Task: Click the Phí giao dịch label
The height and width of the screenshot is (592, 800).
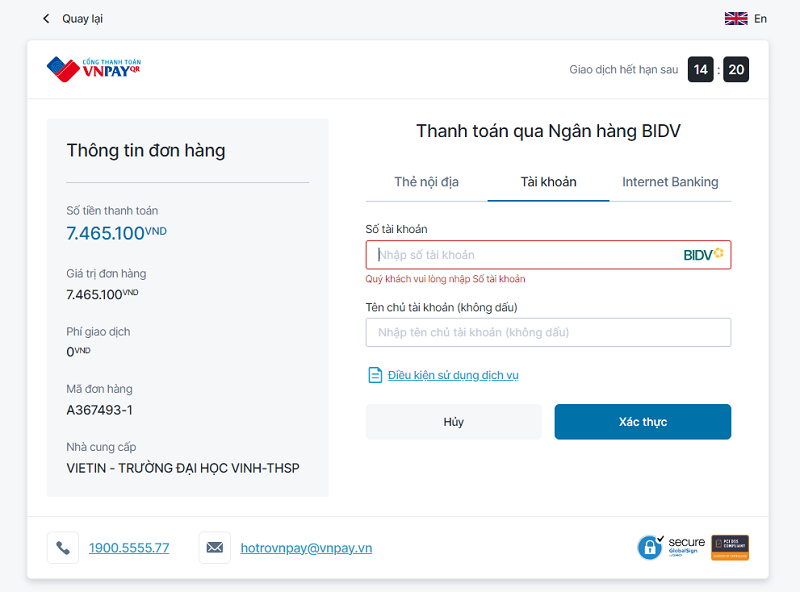Action: (98, 332)
